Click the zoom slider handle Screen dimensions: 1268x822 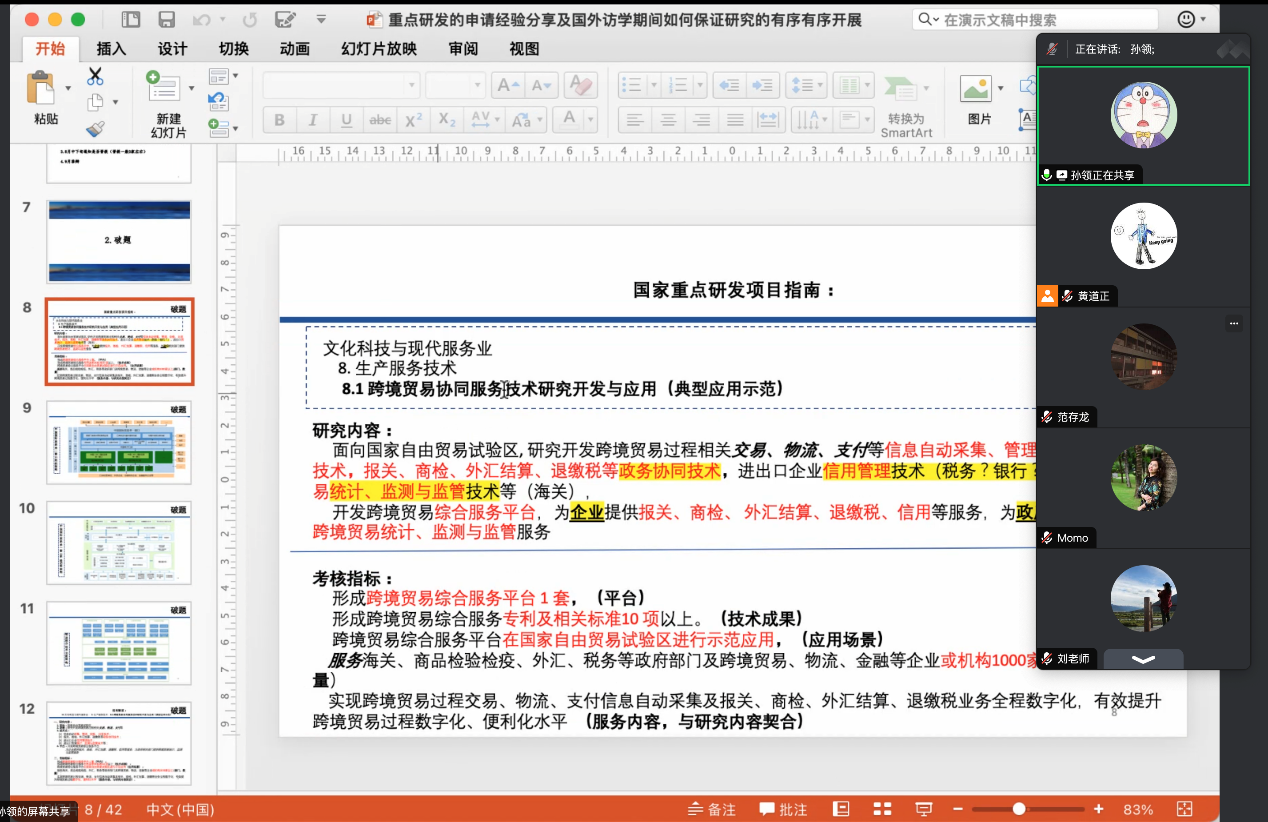coord(1019,809)
